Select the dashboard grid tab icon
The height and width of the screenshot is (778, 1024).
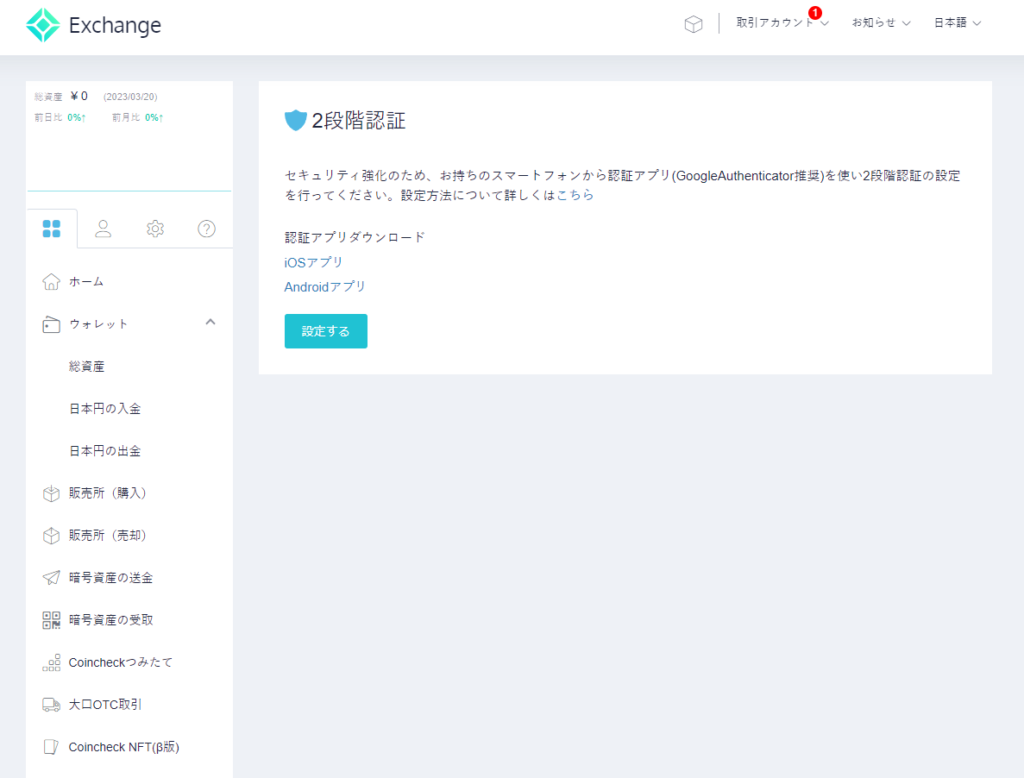point(52,228)
